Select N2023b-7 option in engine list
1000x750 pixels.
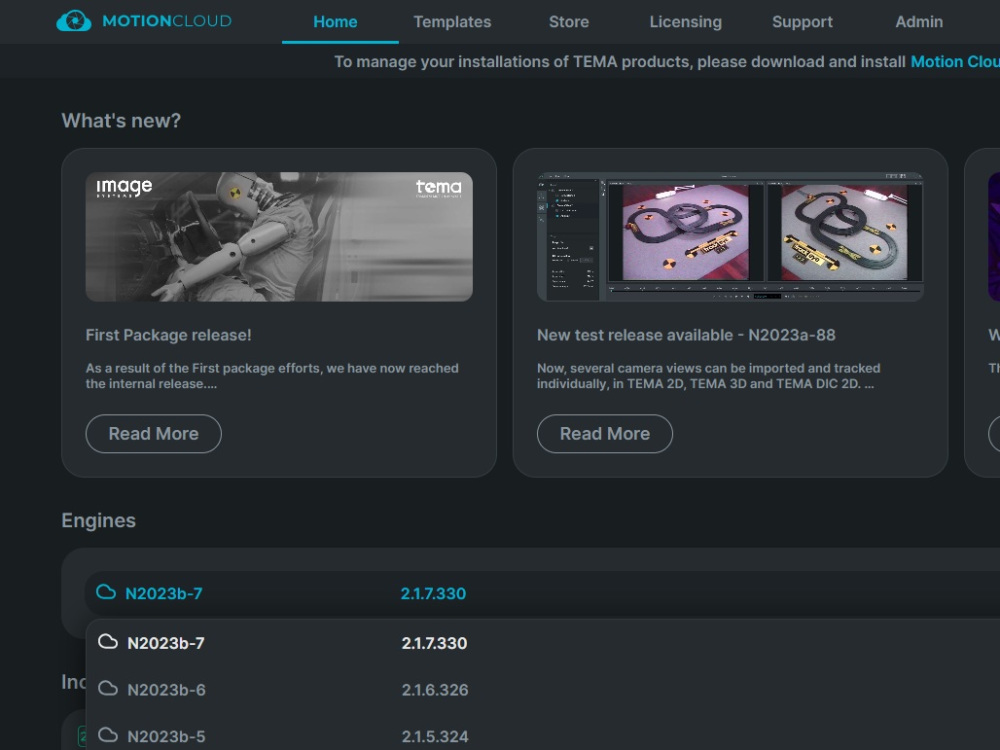(542, 643)
